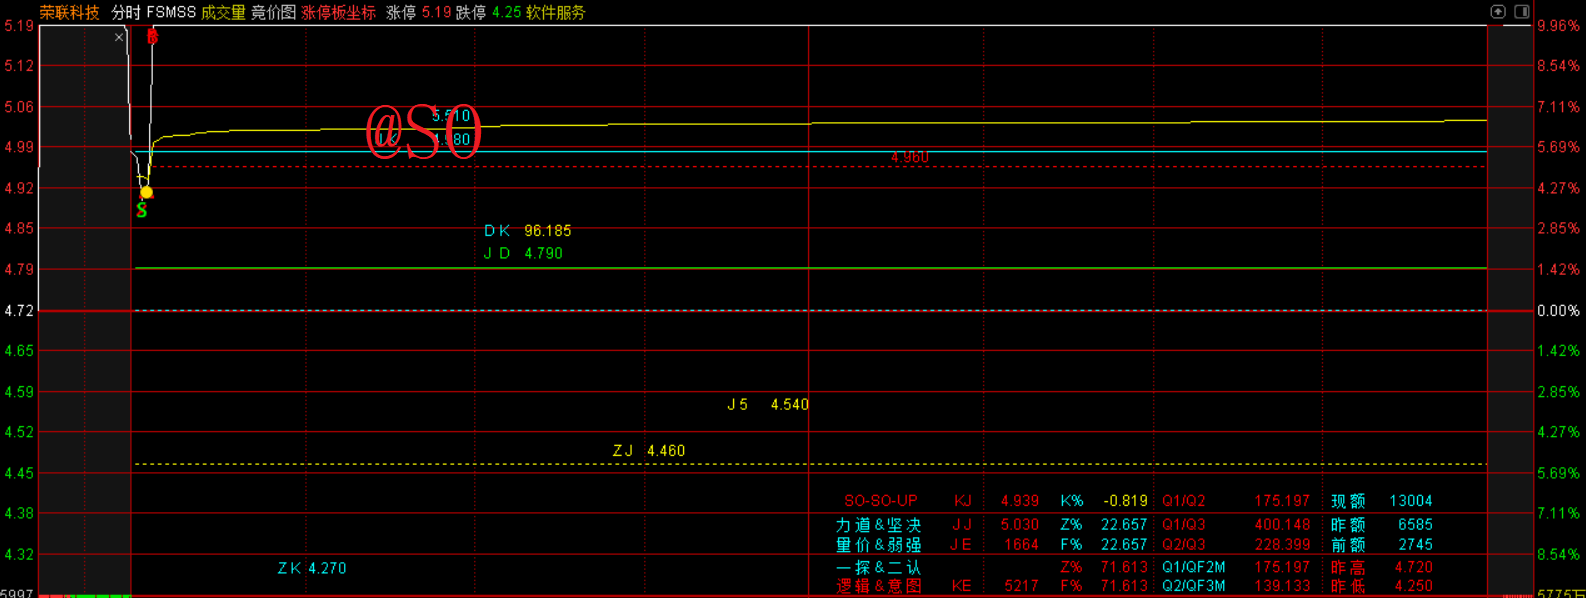Click the JE value 1664
1586x598 pixels.
[1022, 545]
